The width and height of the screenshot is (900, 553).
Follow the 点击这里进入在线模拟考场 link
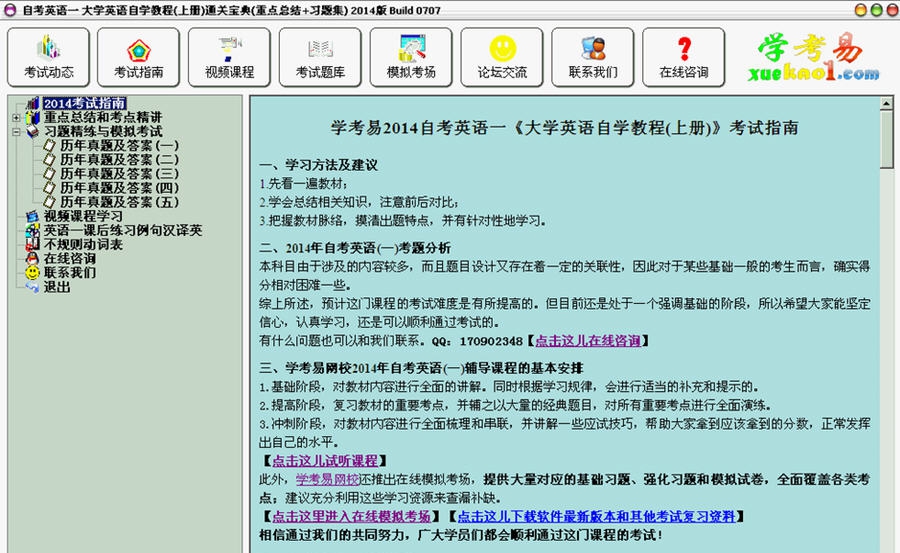coord(351,516)
